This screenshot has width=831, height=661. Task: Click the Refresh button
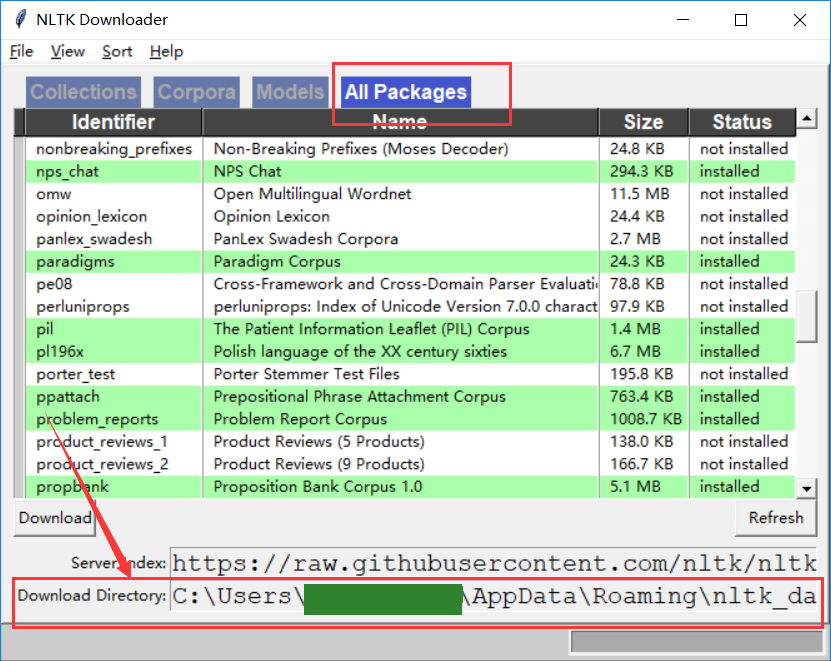pos(776,517)
